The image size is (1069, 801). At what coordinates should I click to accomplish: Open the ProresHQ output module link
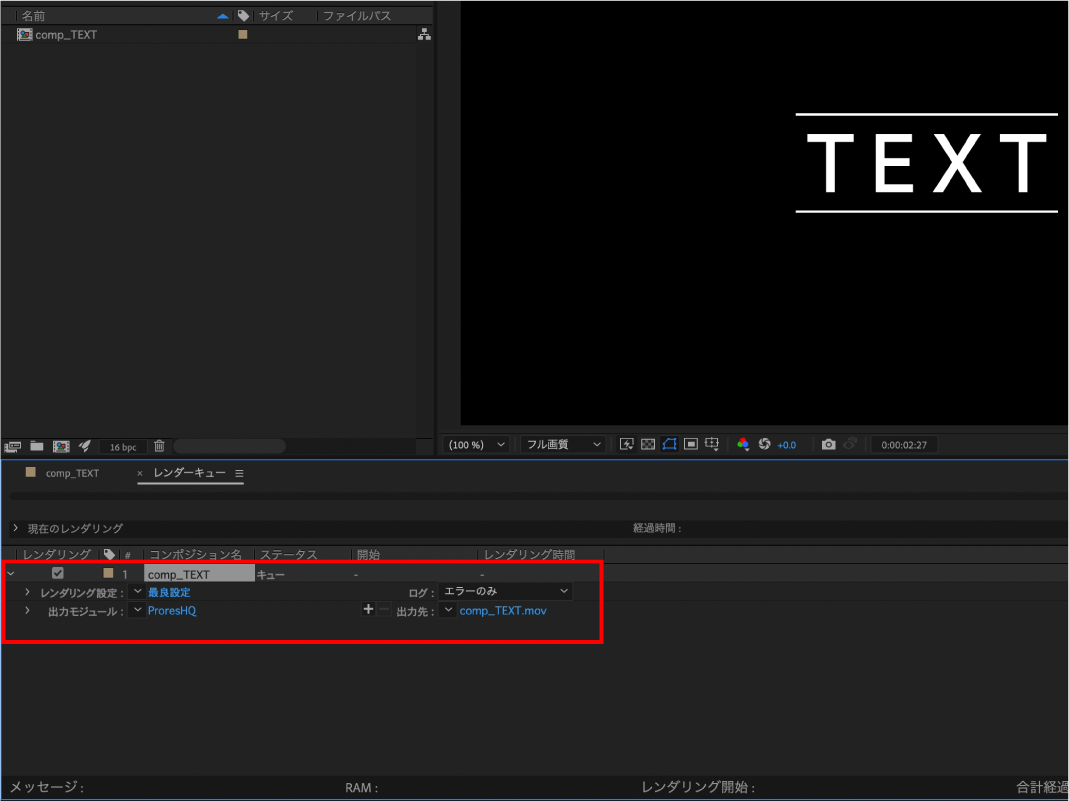pyautogui.click(x=172, y=611)
